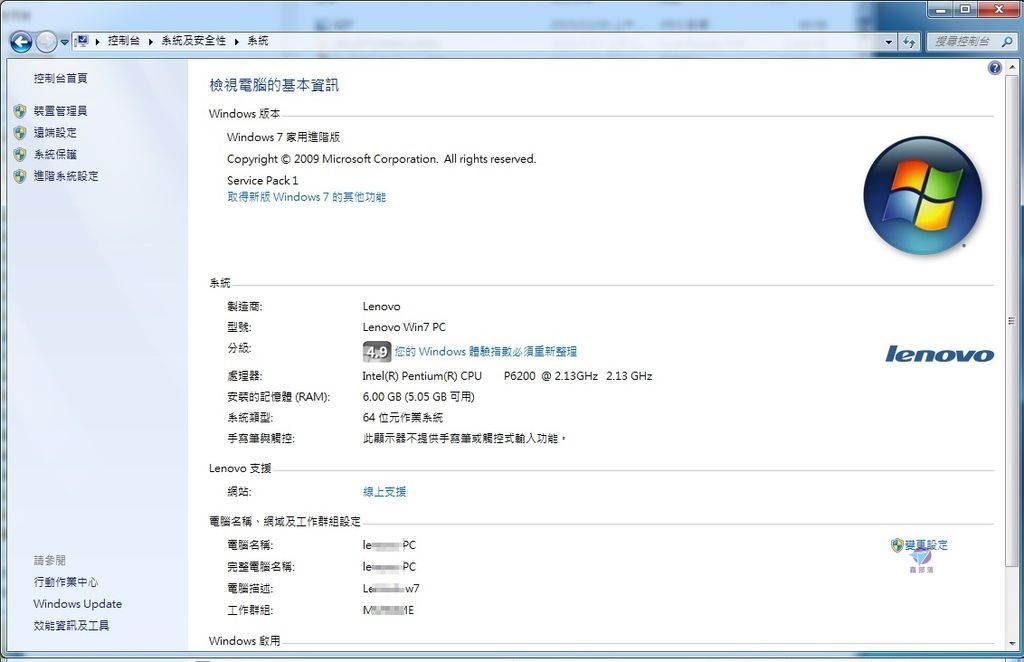Viewport: 1024px width, 662px height.
Task: Click the 6.00 GB (5.05 GB 可用) value
Action: pyautogui.click(x=419, y=397)
